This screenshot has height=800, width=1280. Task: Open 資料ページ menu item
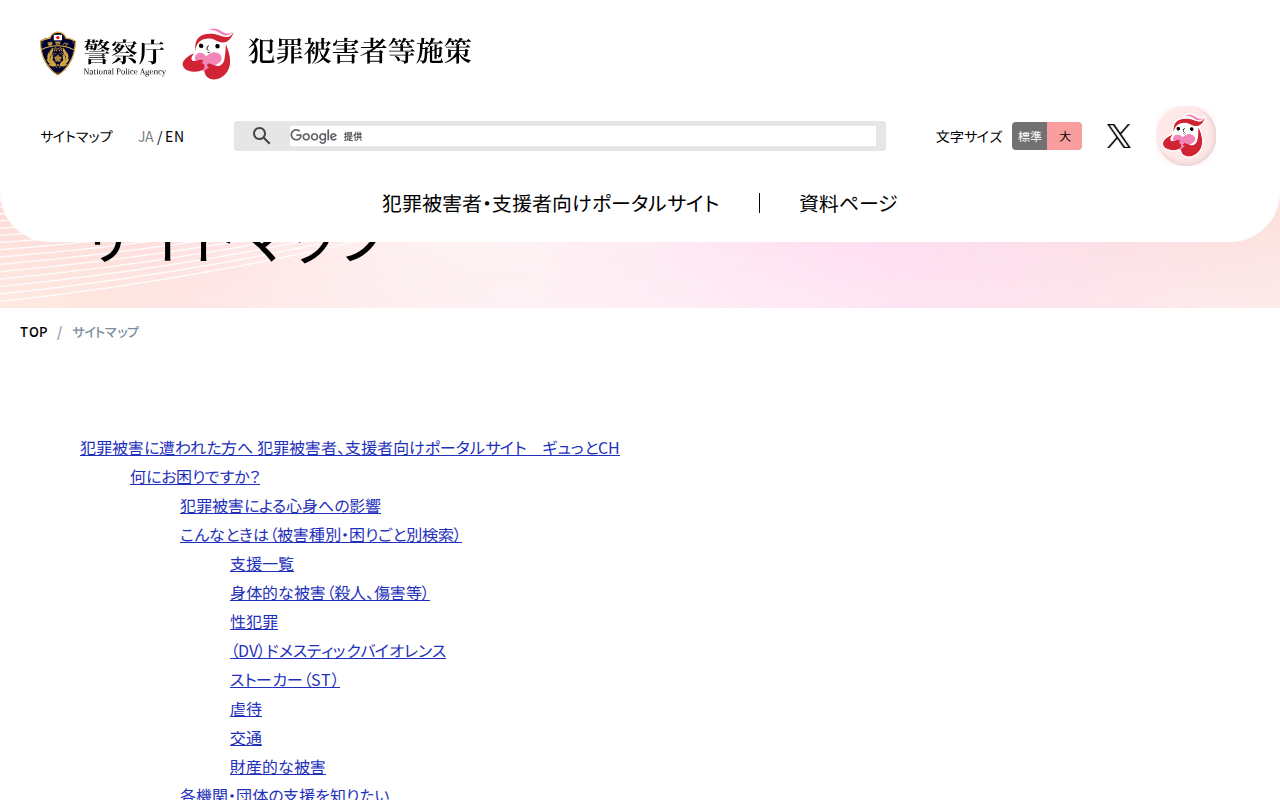848,203
